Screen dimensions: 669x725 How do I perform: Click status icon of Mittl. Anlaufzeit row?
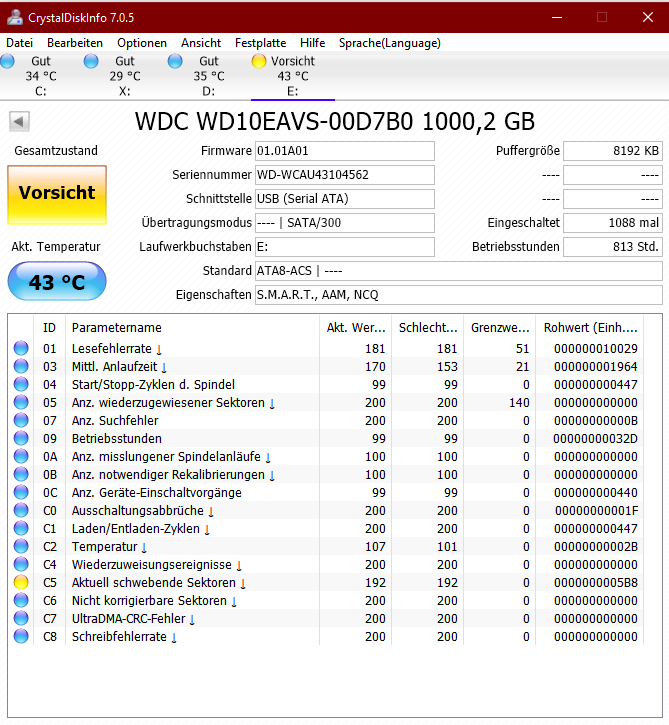click(x=21, y=366)
